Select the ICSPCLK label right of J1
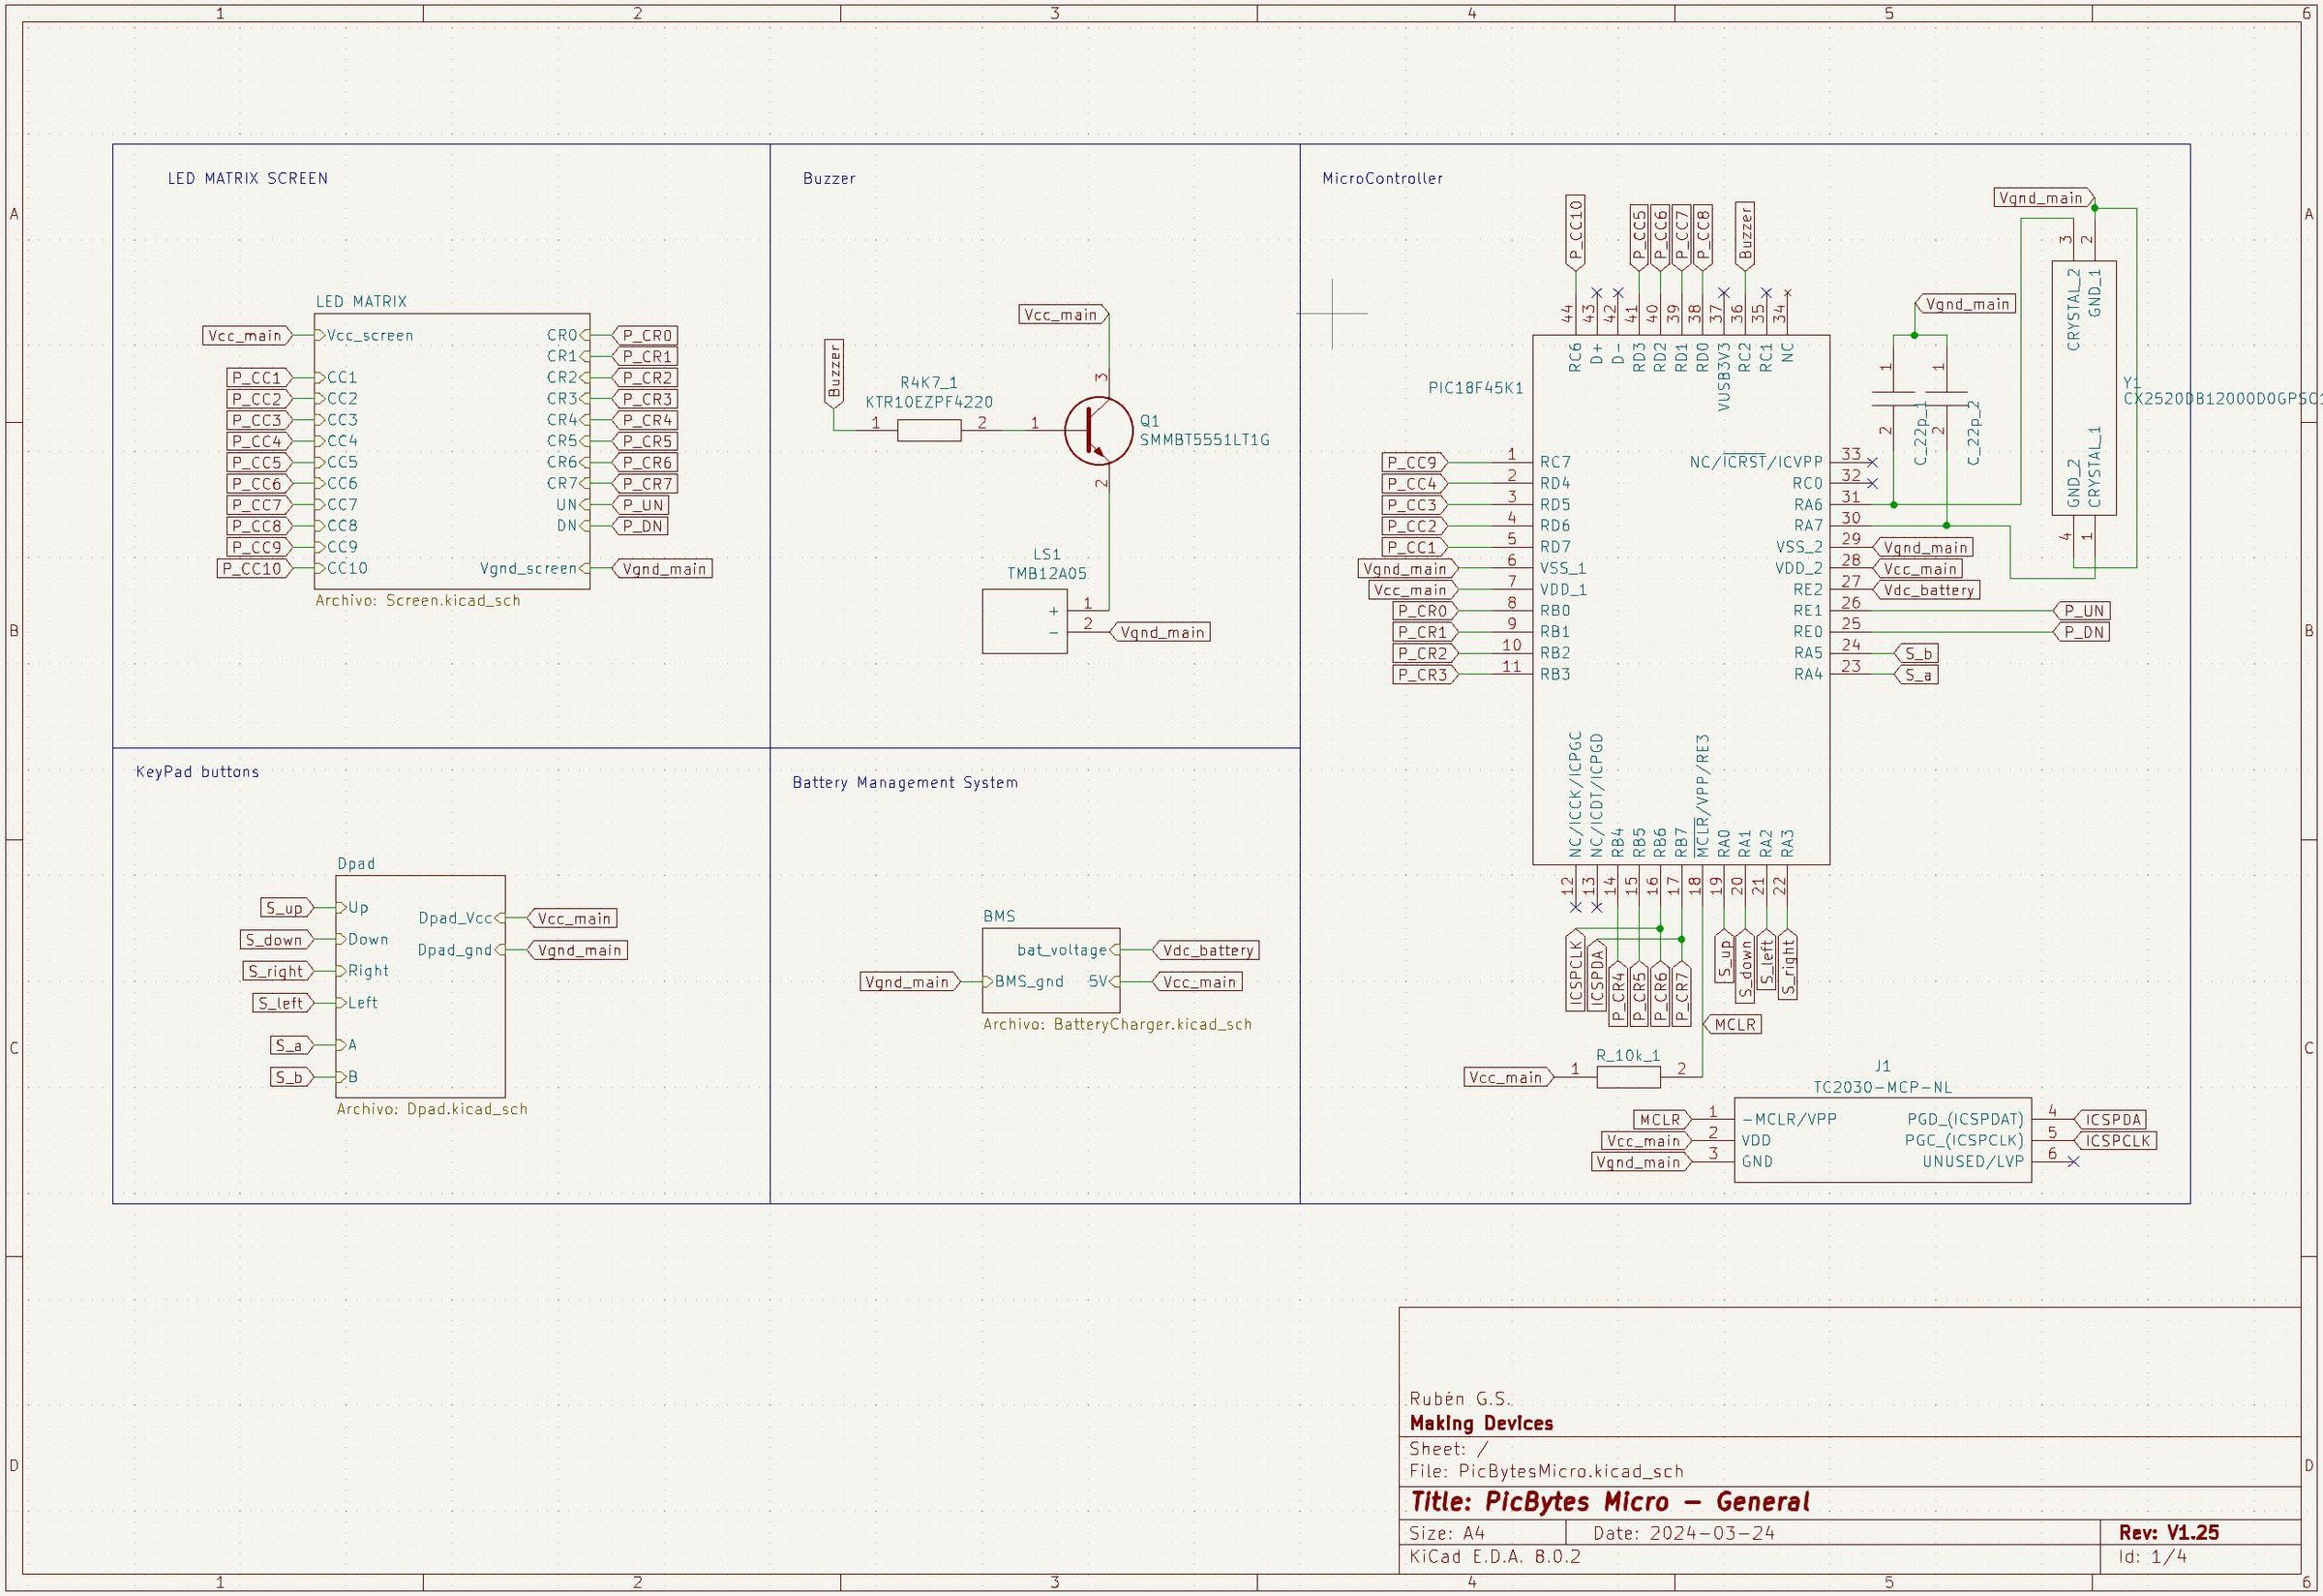Screen dimensions: 2323x1596 pos(2116,1141)
